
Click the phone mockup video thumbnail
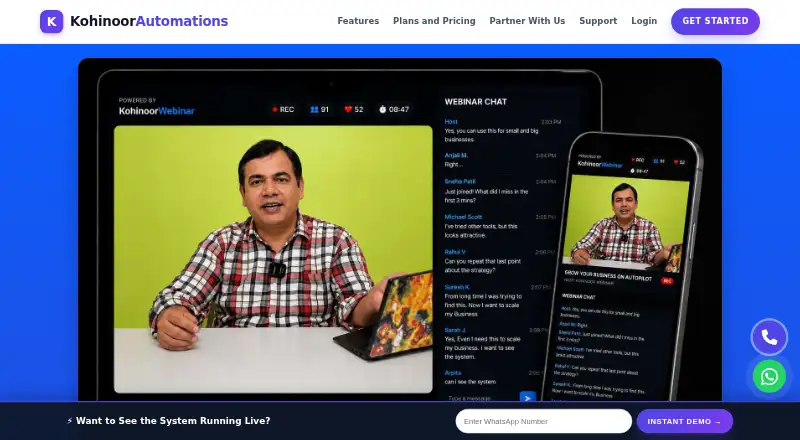pyautogui.click(x=626, y=222)
